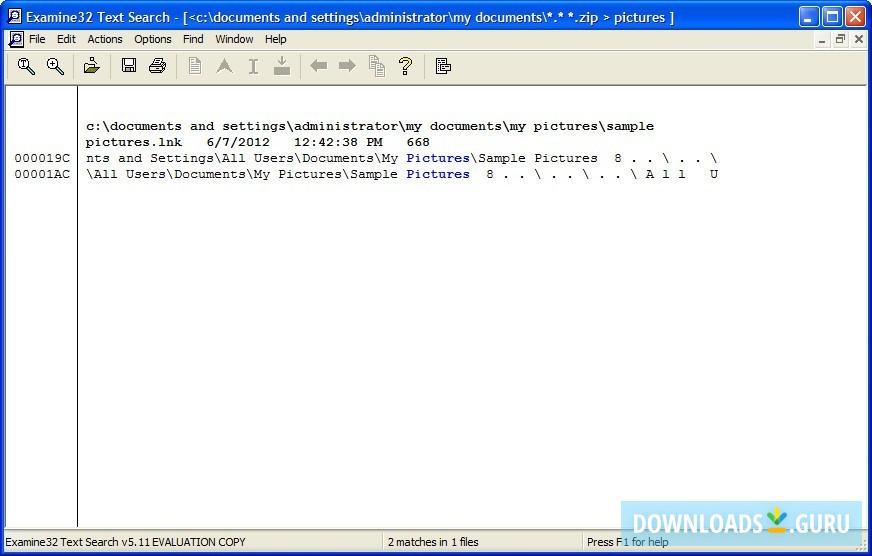This screenshot has width=872, height=556.
Task: Click the 12:42:38 PM timestamp
Action: click(338, 142)
